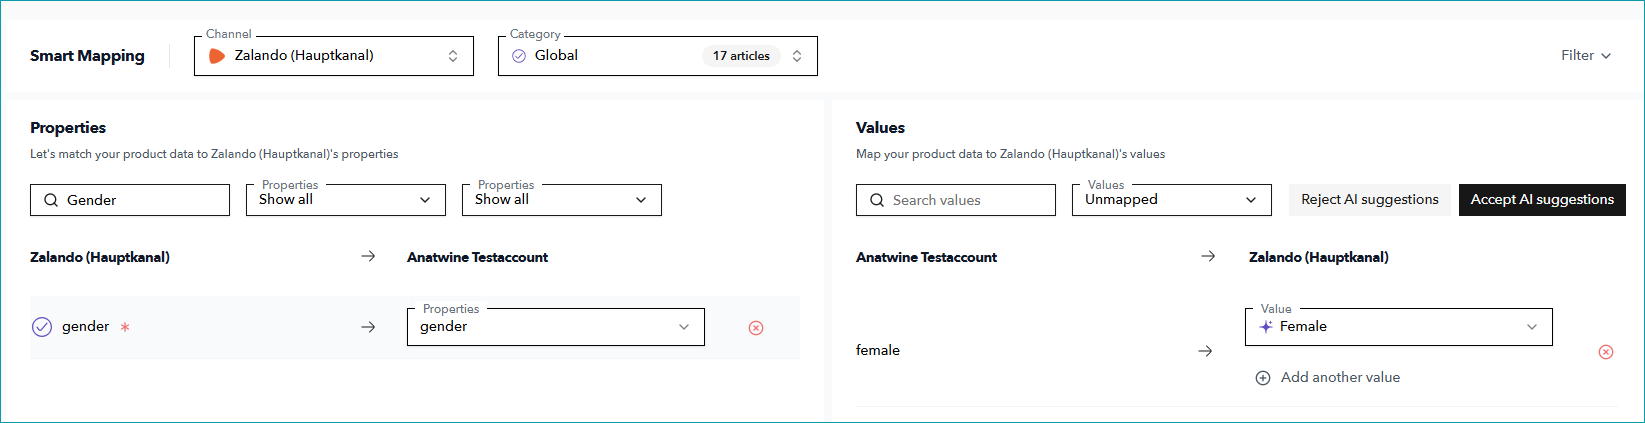This screenshot has height=423, width=1645.
Task: Open the Channel dropdown showing Zalando (Hauptkanal)
Action: pyautogui.click(x=333, y=56)
